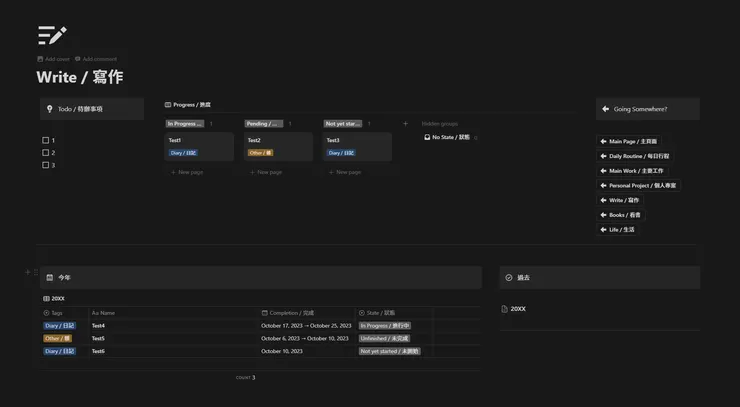Screen dimensions: 740x407
Task: Click calendar icon in 今年 callout
Action: (50, 278)
